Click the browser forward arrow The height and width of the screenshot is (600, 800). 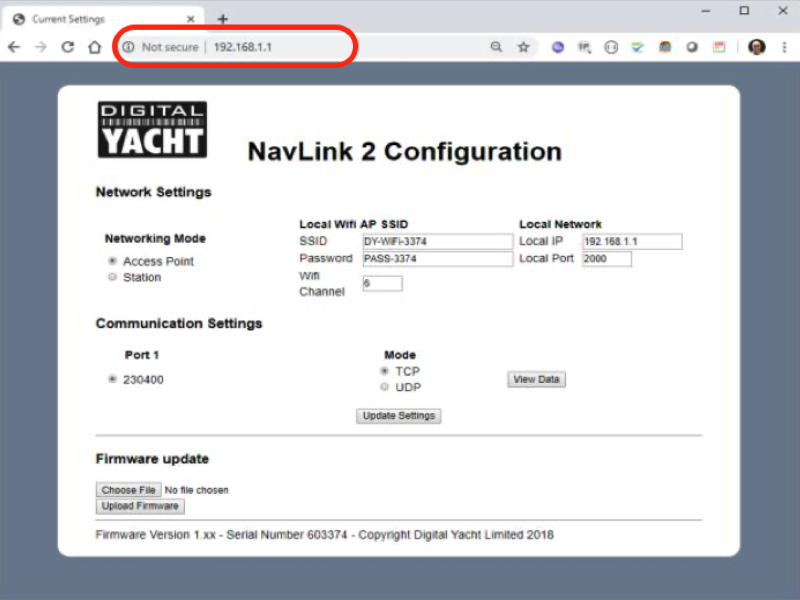pyautogui.click(x=41, y=47)
